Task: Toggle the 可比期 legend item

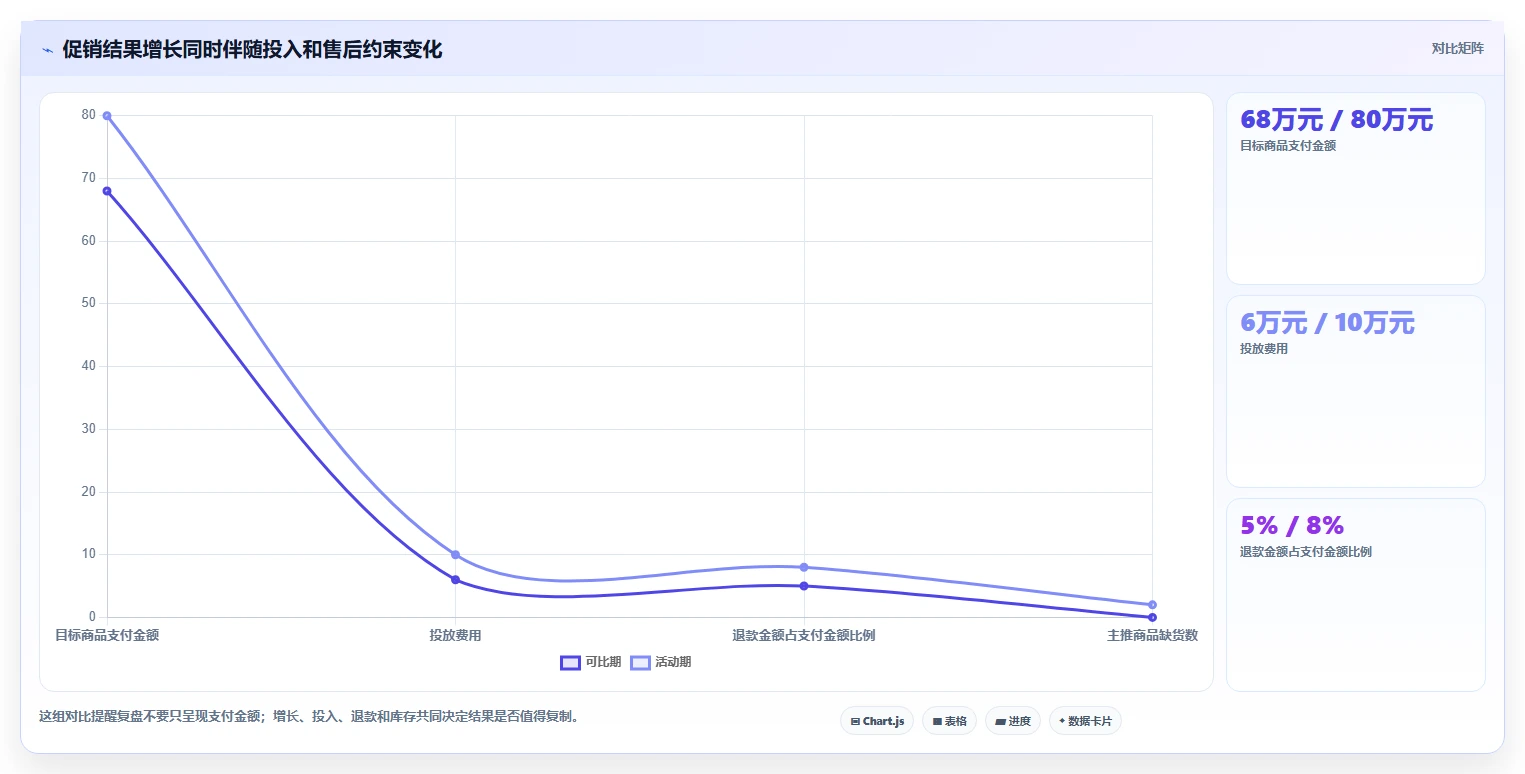Action: coord(591,662)
